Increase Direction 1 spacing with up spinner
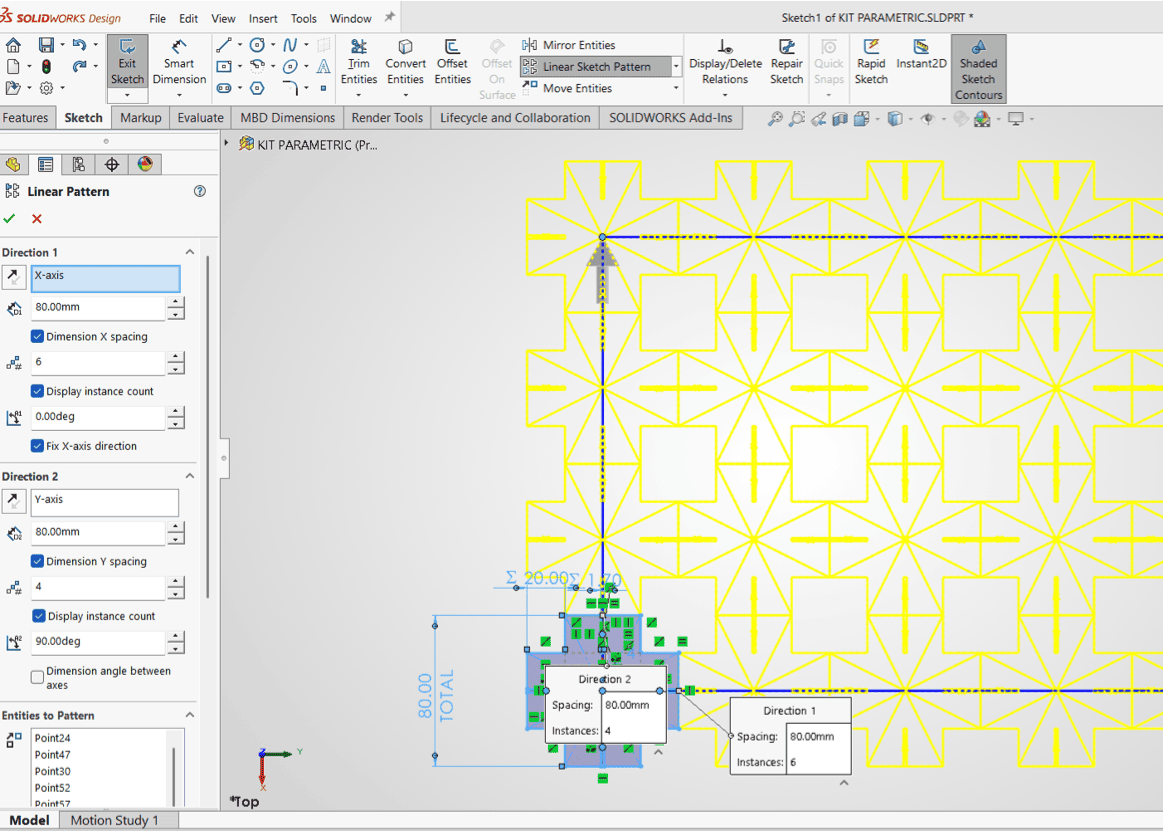 pos(176,302)
